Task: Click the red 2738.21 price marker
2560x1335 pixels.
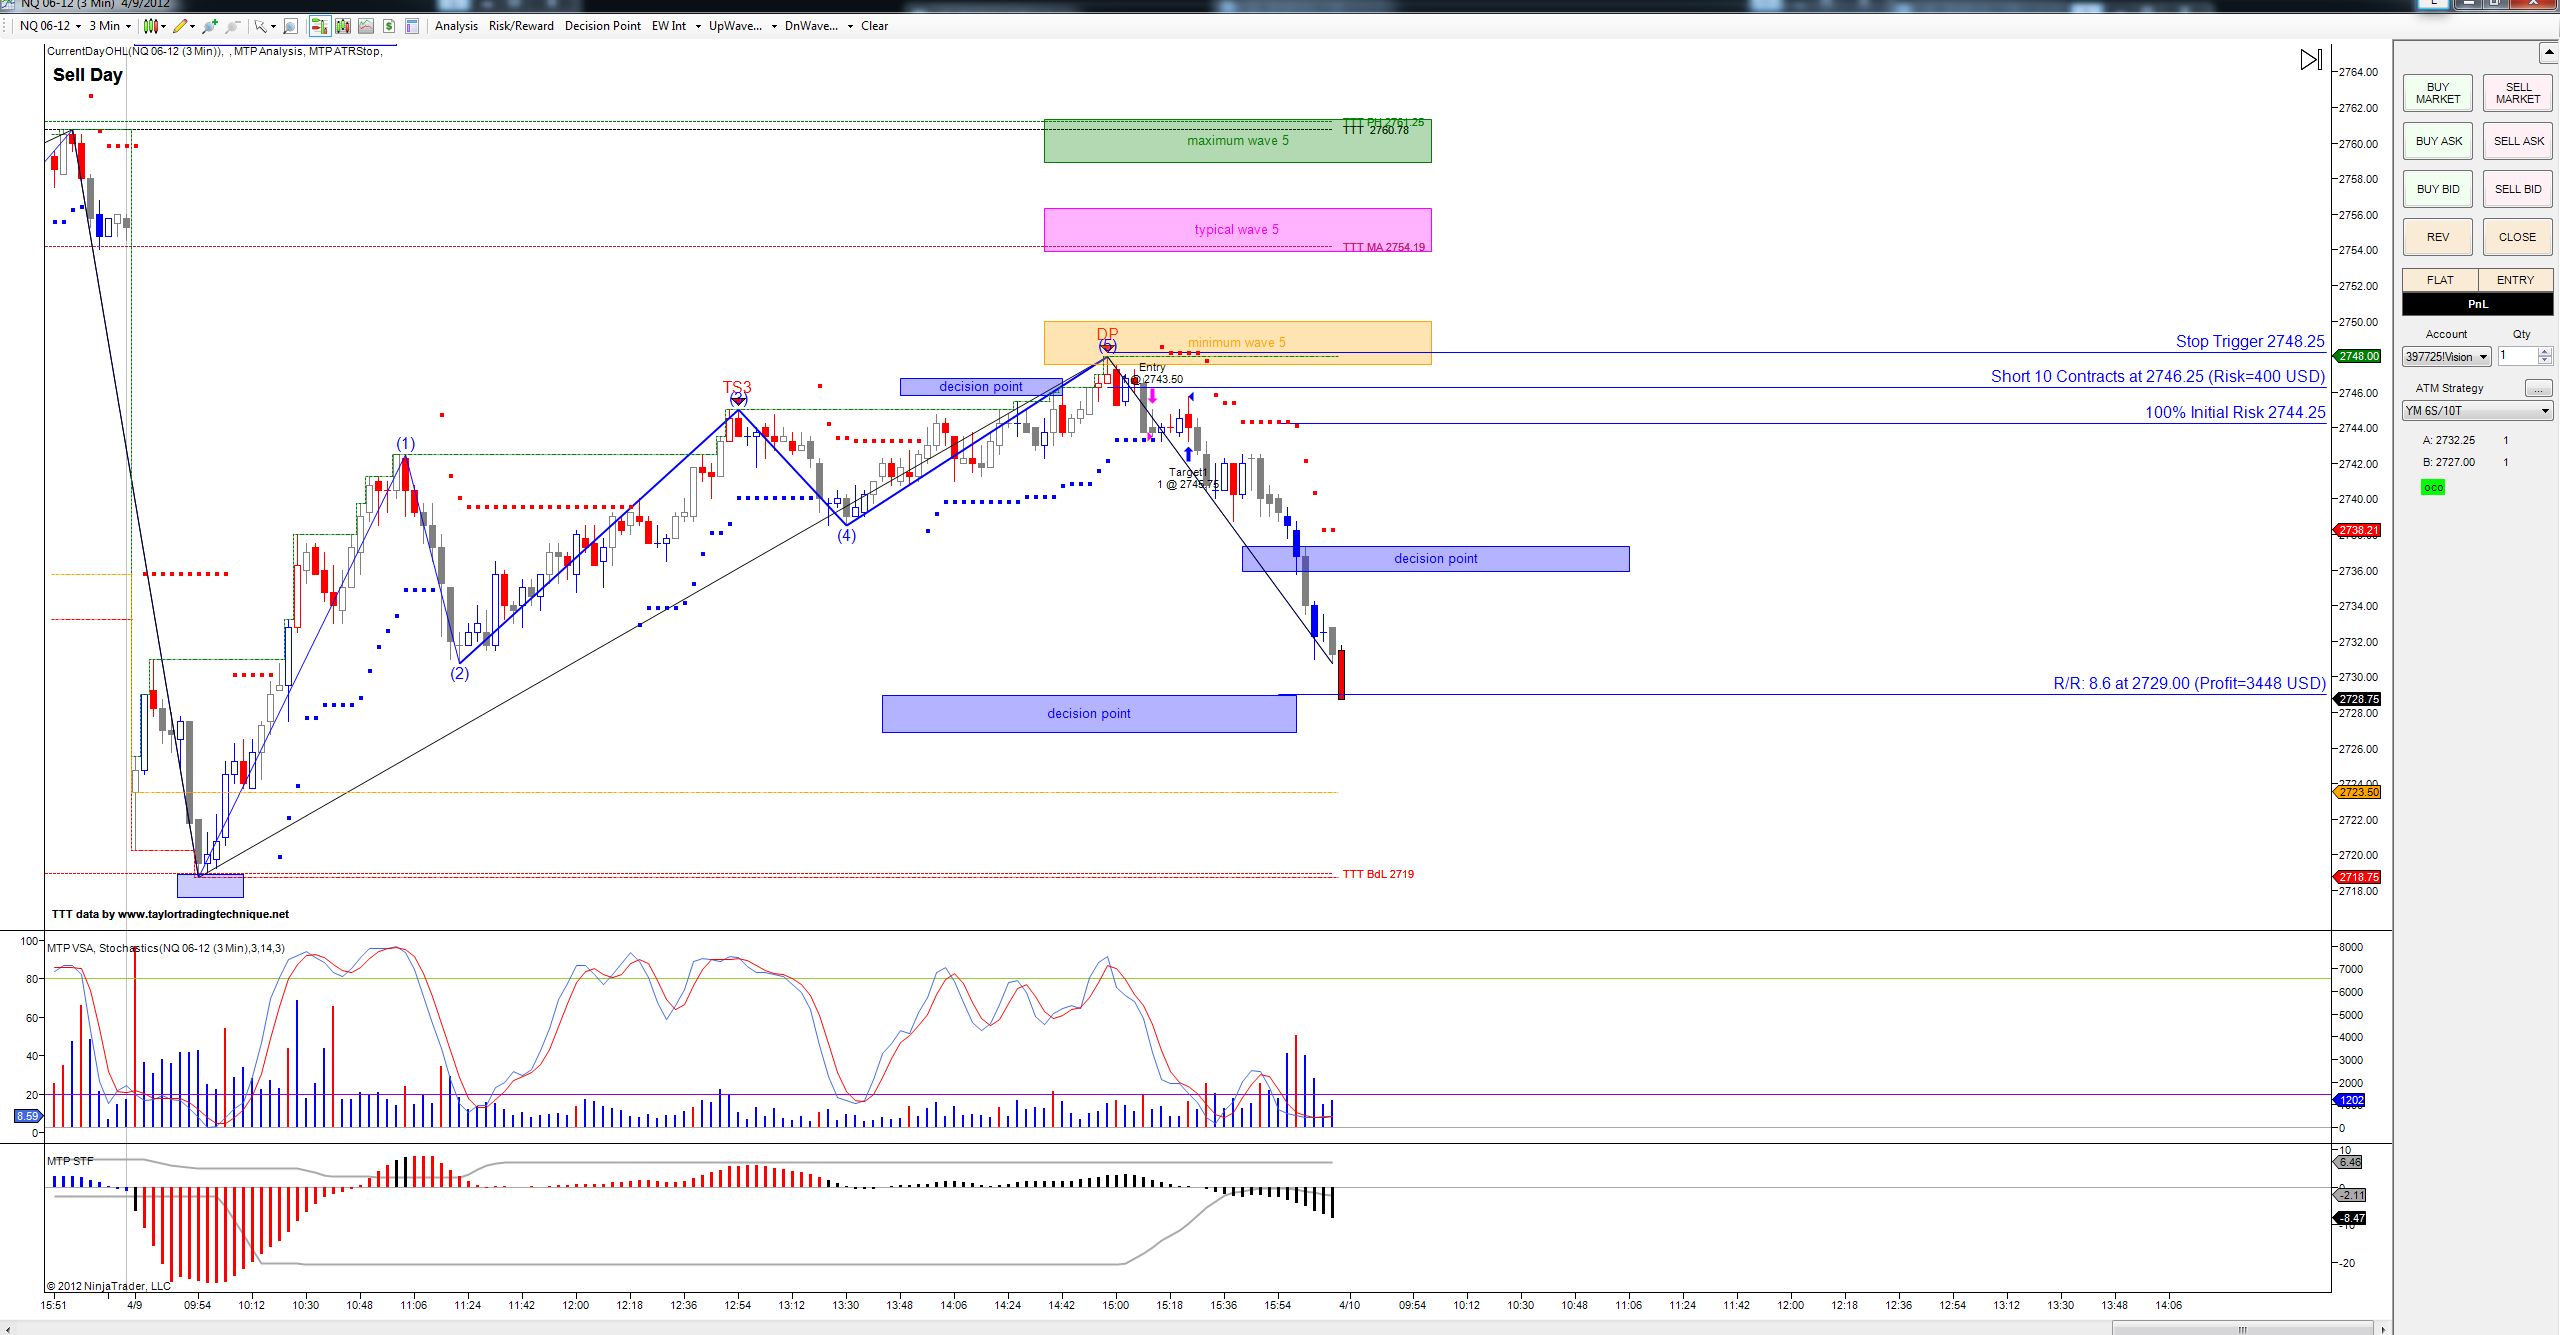Action: tap(2357, 530)
